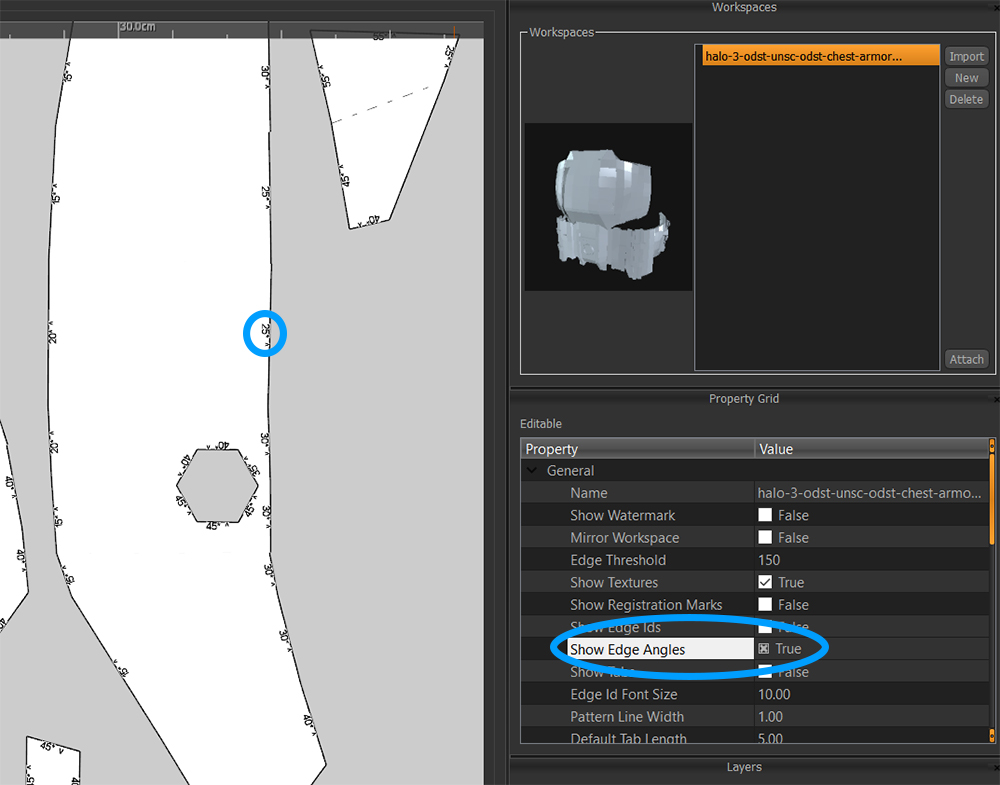1000x785 pixels.
Task: Click the Attach button
Action: point(966,359)
